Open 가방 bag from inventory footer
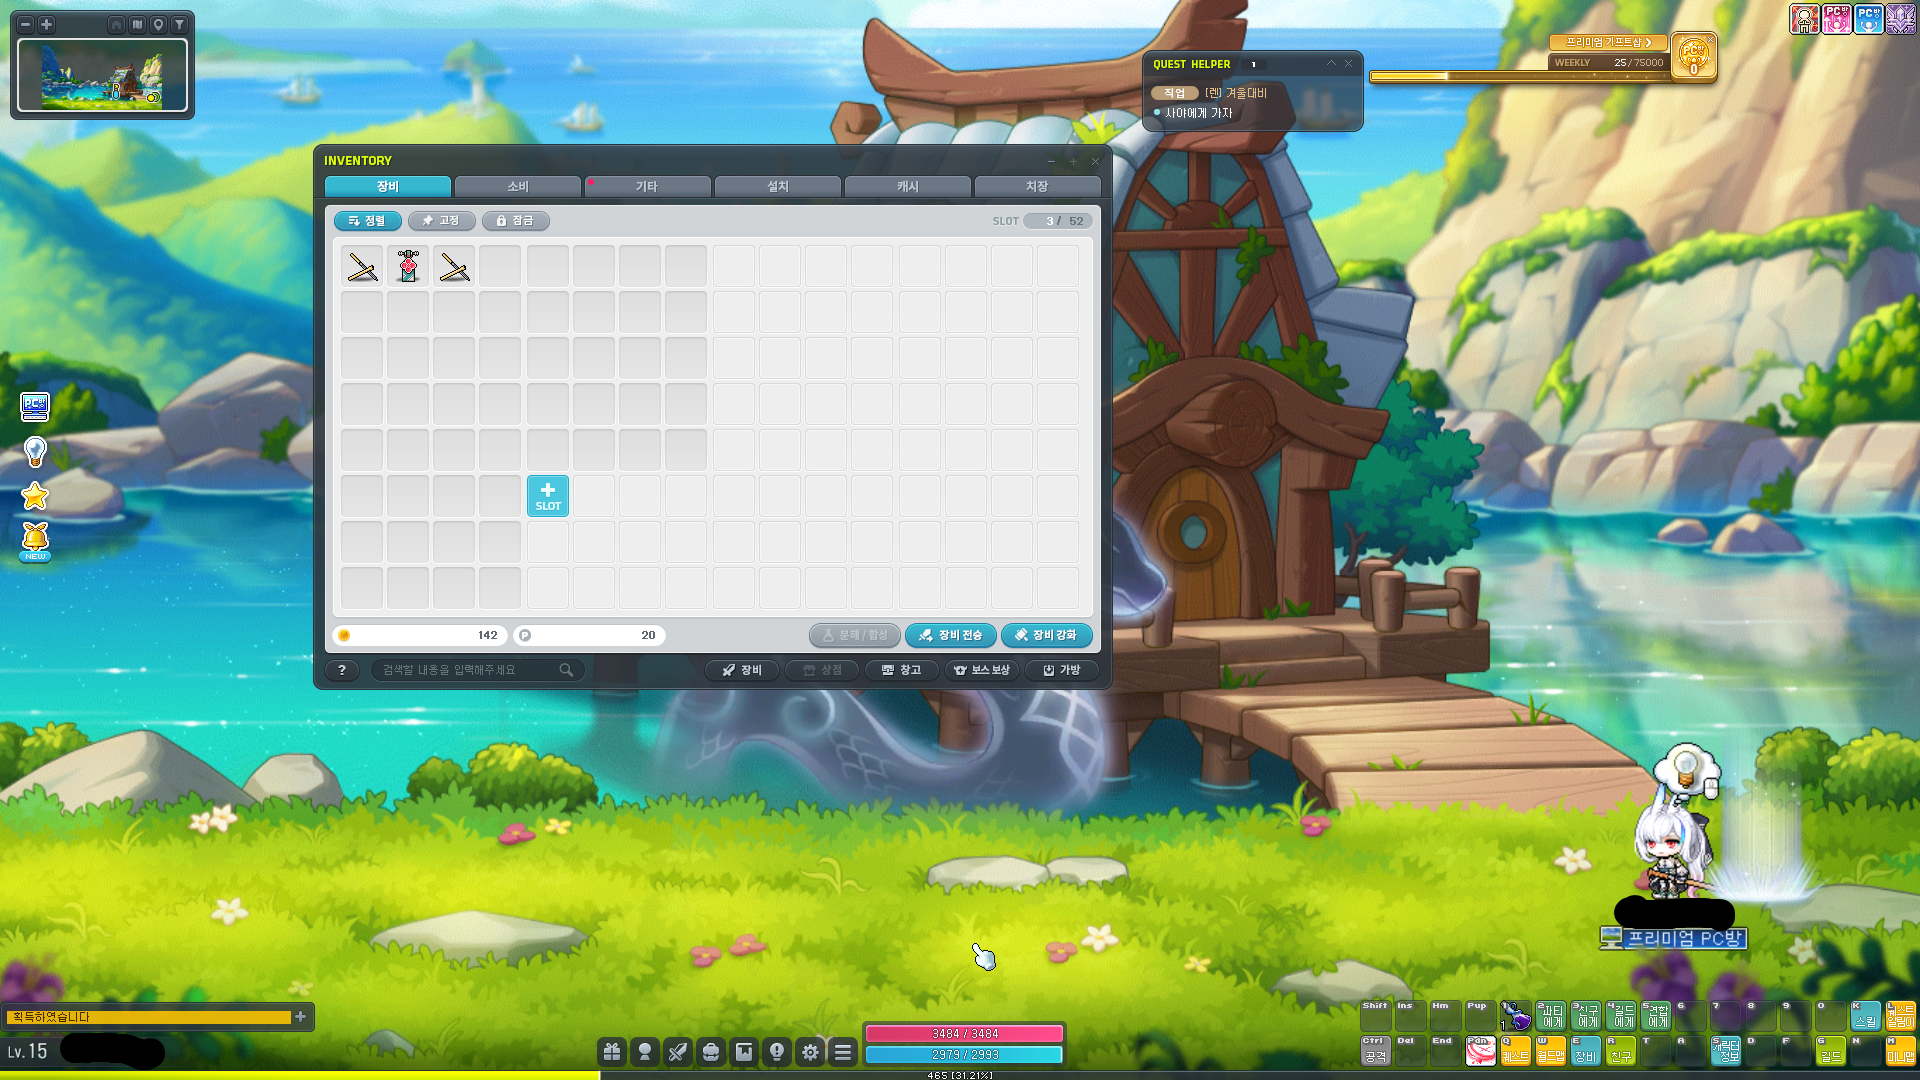Image resolution: width=1920 pixels, height=1080 pixels. tap(1062, 670)
